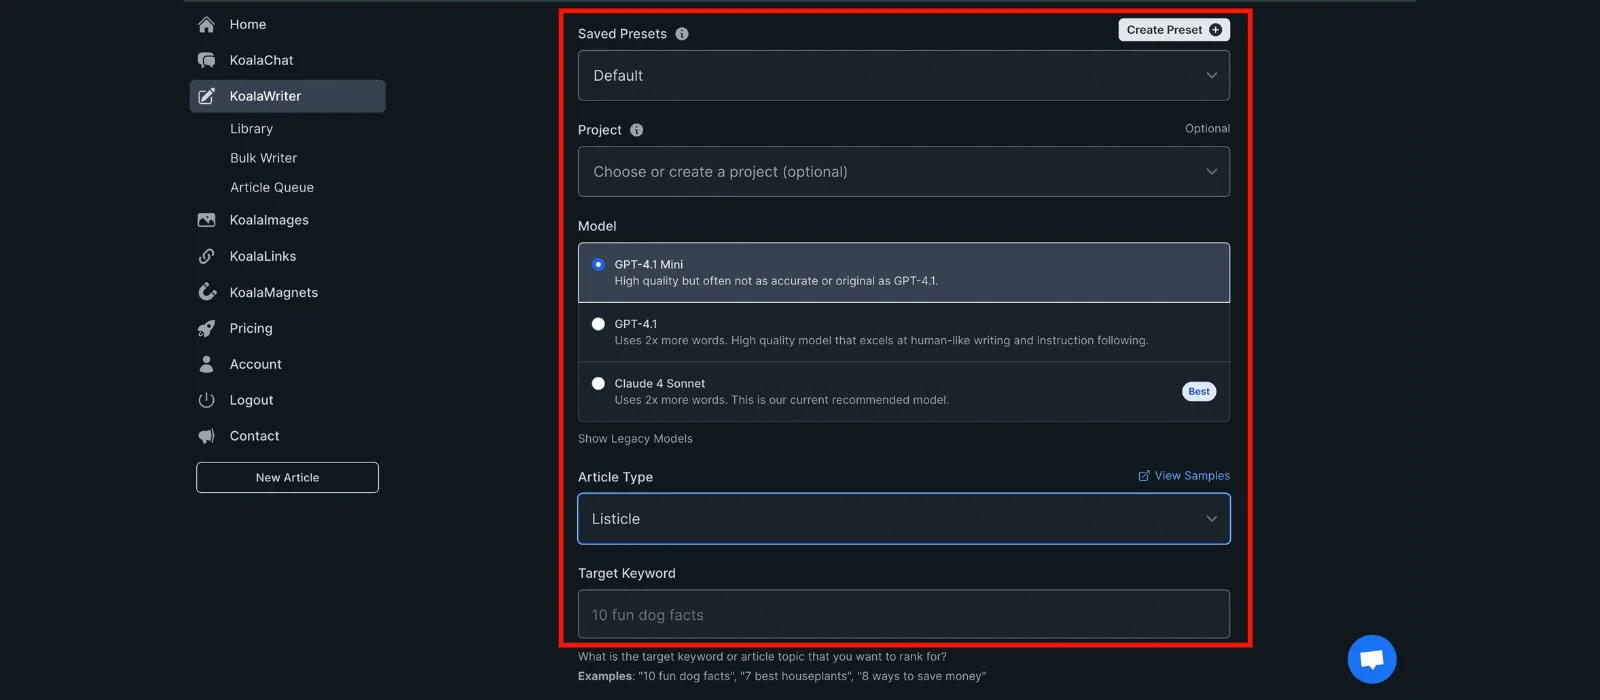Open Library under KoalaWriter

click(251, 129)
